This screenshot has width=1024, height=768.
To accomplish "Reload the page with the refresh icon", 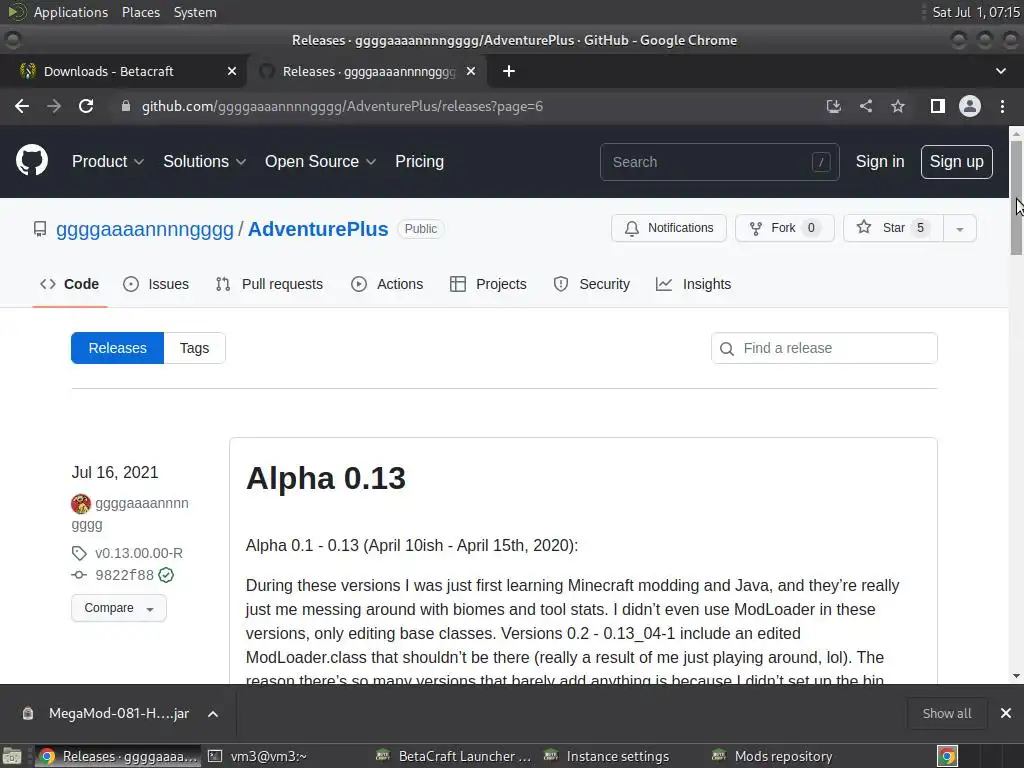I will pos(86,106).
